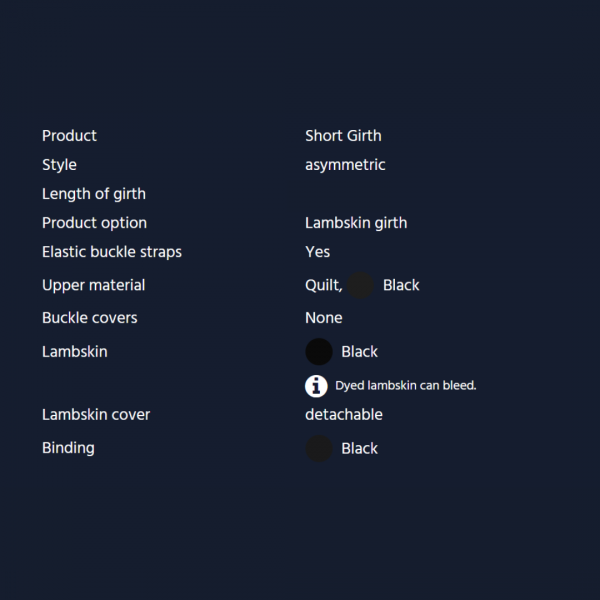Select the Lambskin black color swatch
The width and height of the screenshot is (600, 600).
click(319, 352)
